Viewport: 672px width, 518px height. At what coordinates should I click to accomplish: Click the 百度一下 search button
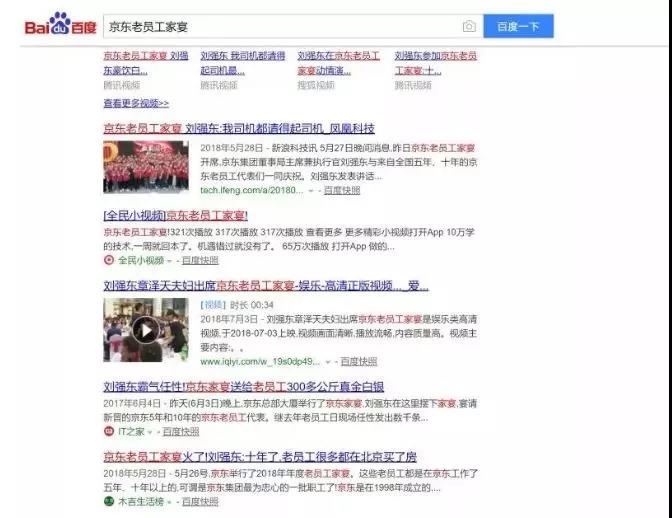(x=518, y=27)
